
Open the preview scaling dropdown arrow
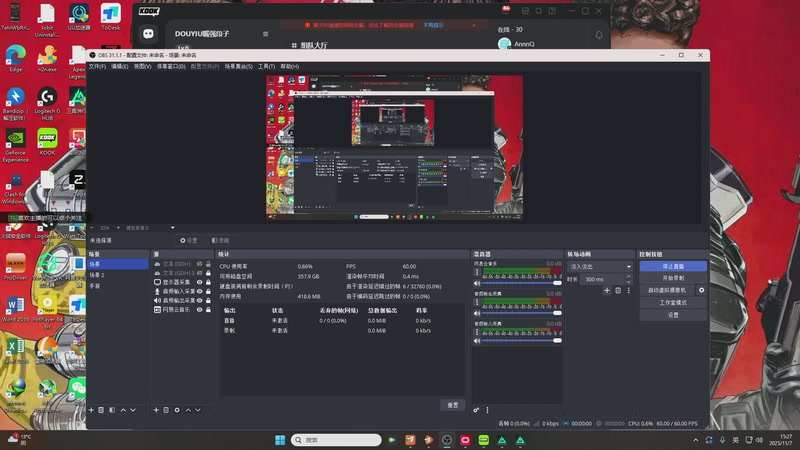[x=172, y=228]
